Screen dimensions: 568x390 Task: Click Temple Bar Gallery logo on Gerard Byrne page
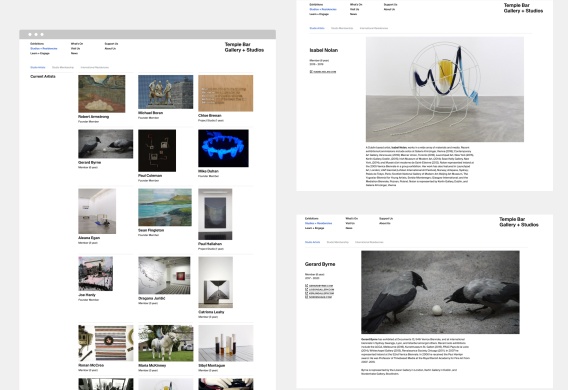click(x=519, y=222)
